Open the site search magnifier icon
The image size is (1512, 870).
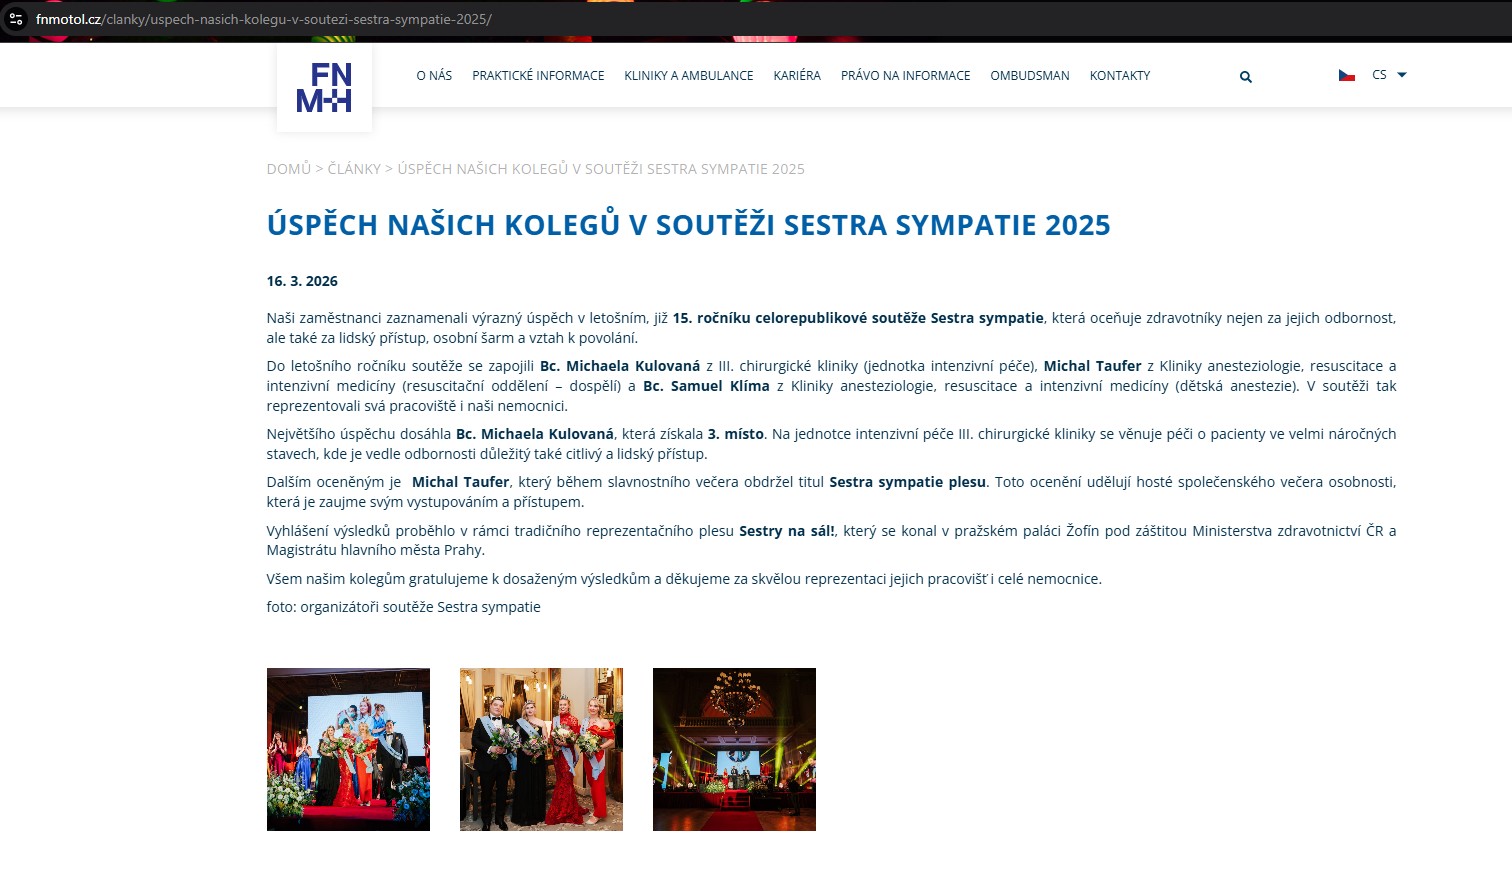pos(1245,77)
